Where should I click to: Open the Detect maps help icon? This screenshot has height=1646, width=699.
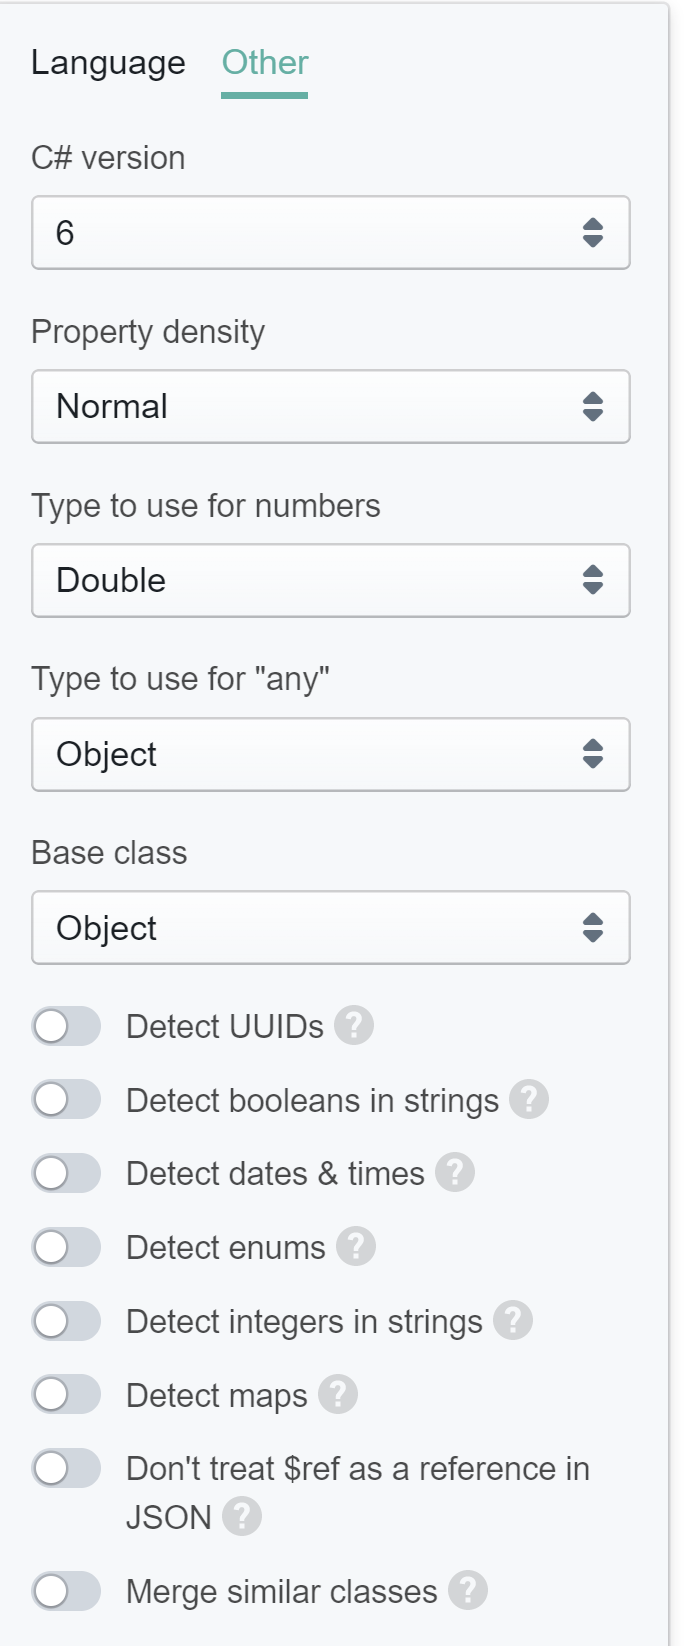338,1395
